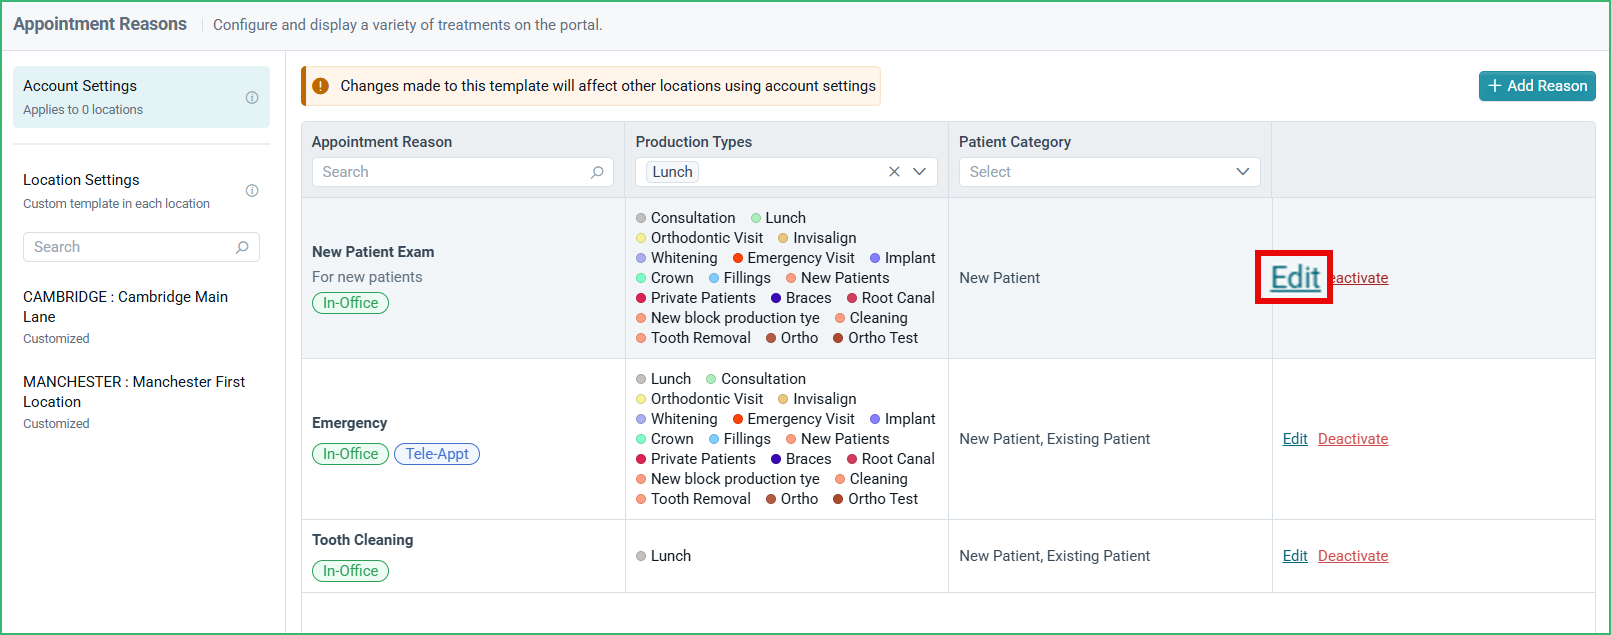This screenshot has height=635, width=1611.
Task: Deactivate the Emergency appointment reason
Action: coord(1353,439)
